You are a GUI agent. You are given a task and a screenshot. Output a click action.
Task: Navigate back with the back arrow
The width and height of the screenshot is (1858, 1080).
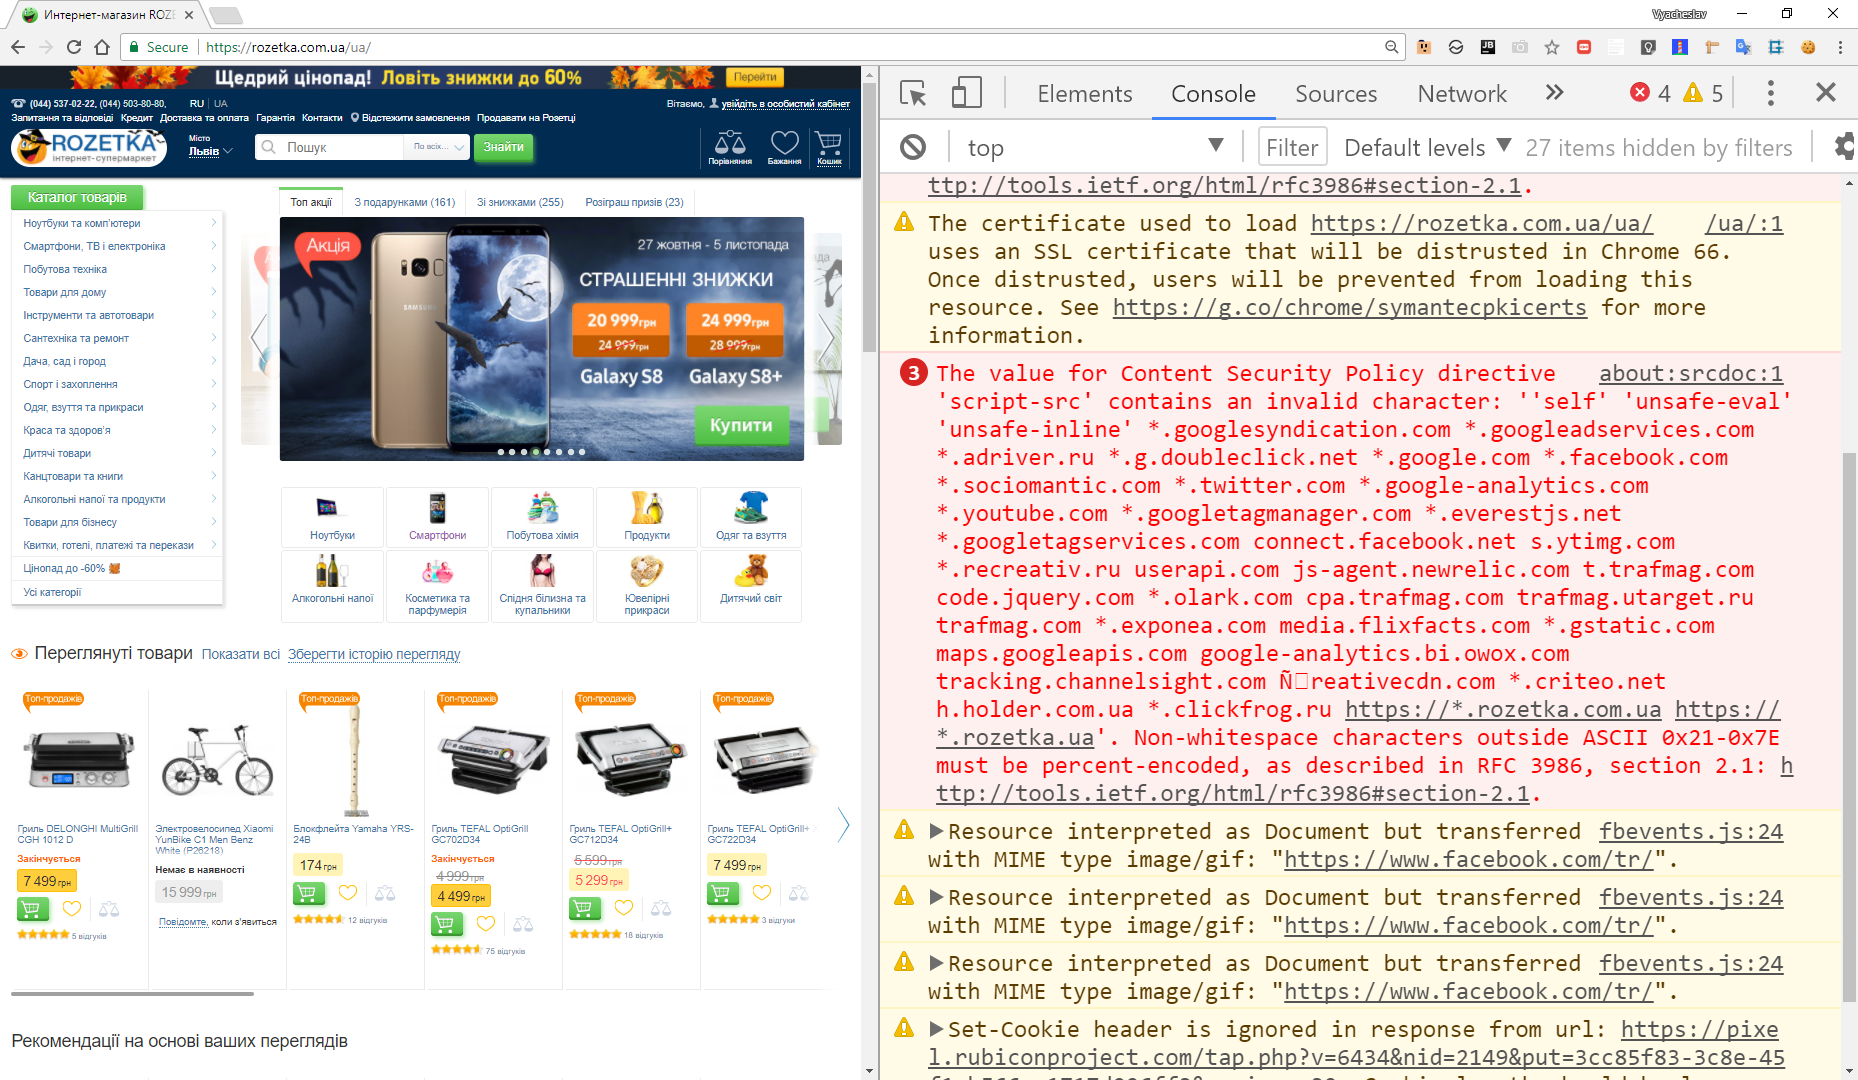(x=18, y=47)
